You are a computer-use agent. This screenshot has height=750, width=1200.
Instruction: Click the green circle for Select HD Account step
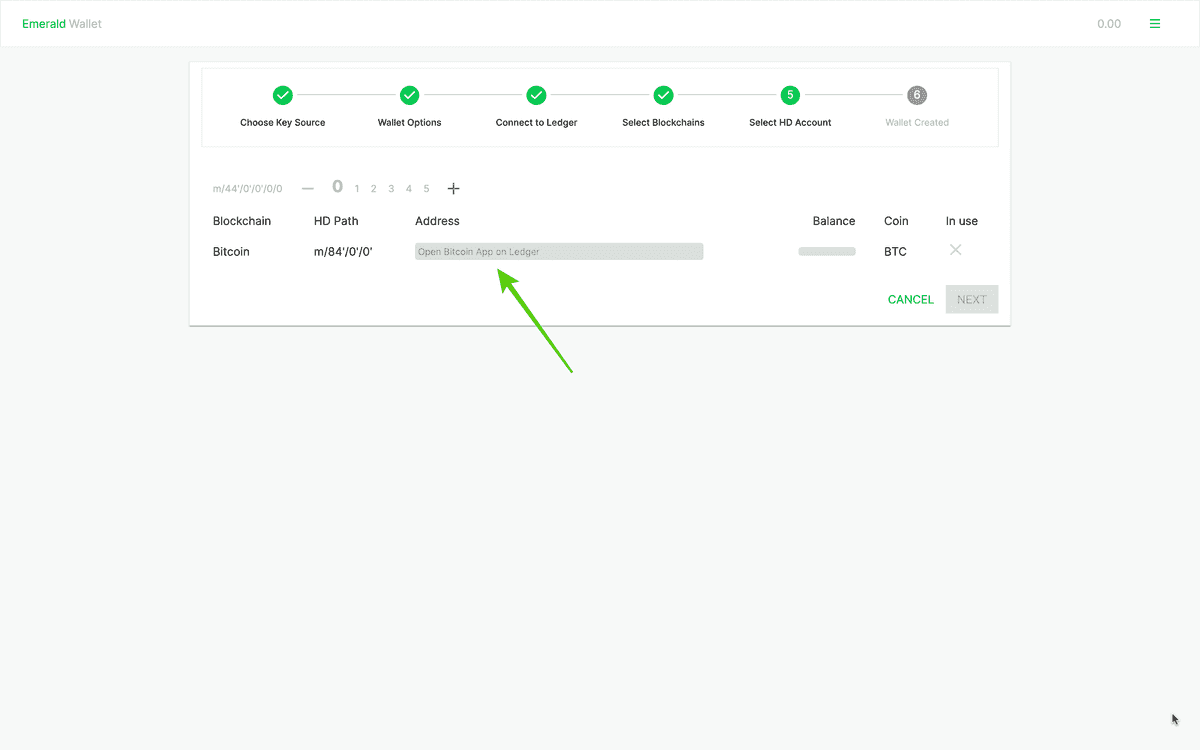pyautogui.click(x=789, y=95)
